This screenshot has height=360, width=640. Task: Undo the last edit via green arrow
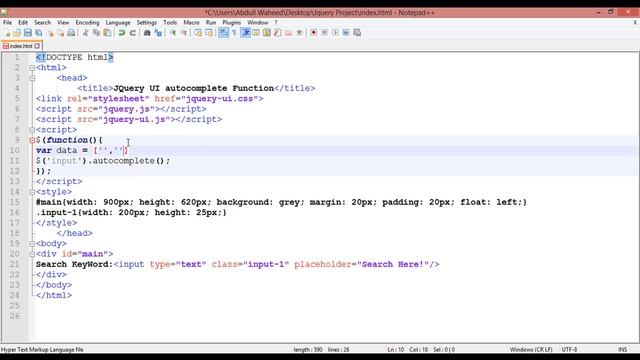pyautogui.click(x=122, y=33)
